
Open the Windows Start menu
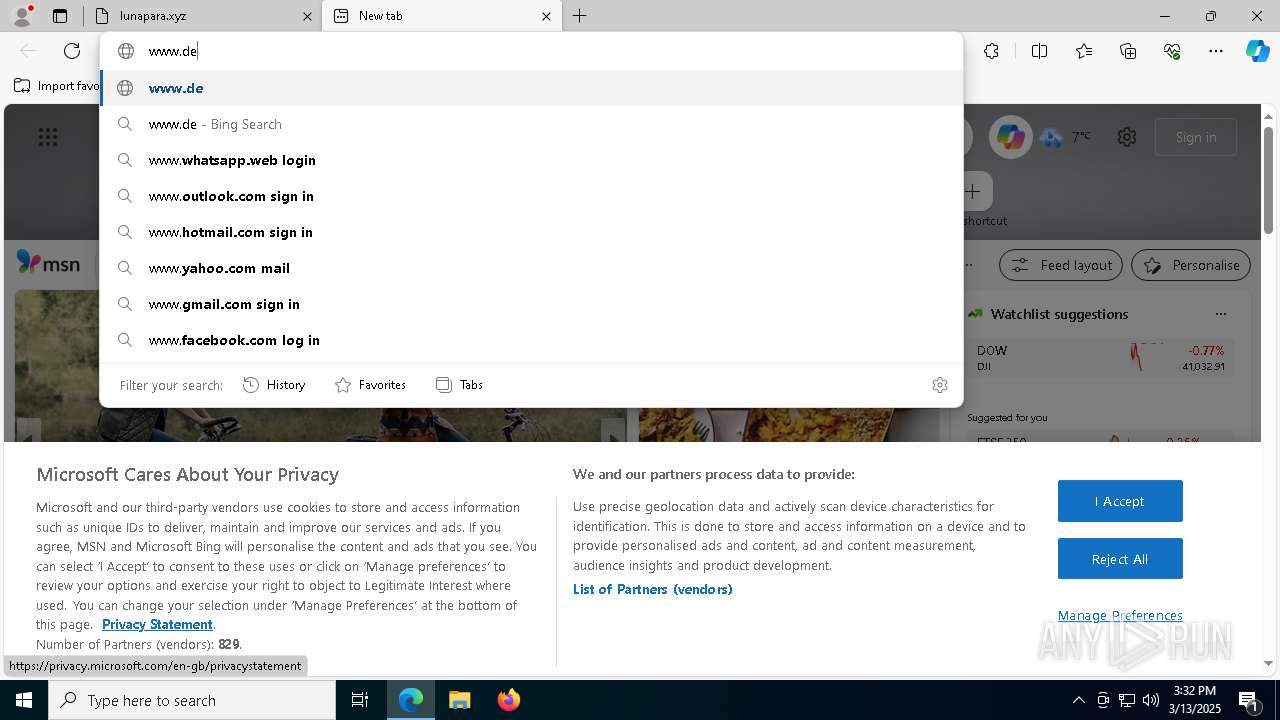coord(24,700)
